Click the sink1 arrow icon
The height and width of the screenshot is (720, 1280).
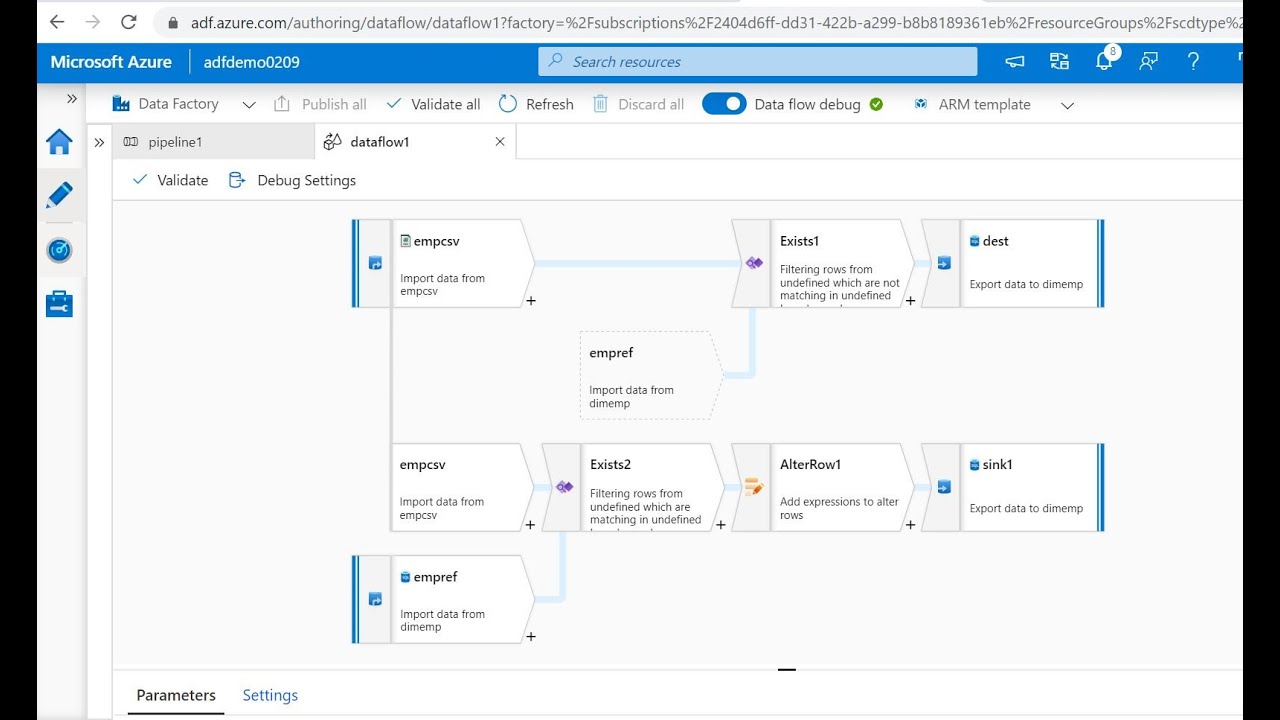click(944, 487)
